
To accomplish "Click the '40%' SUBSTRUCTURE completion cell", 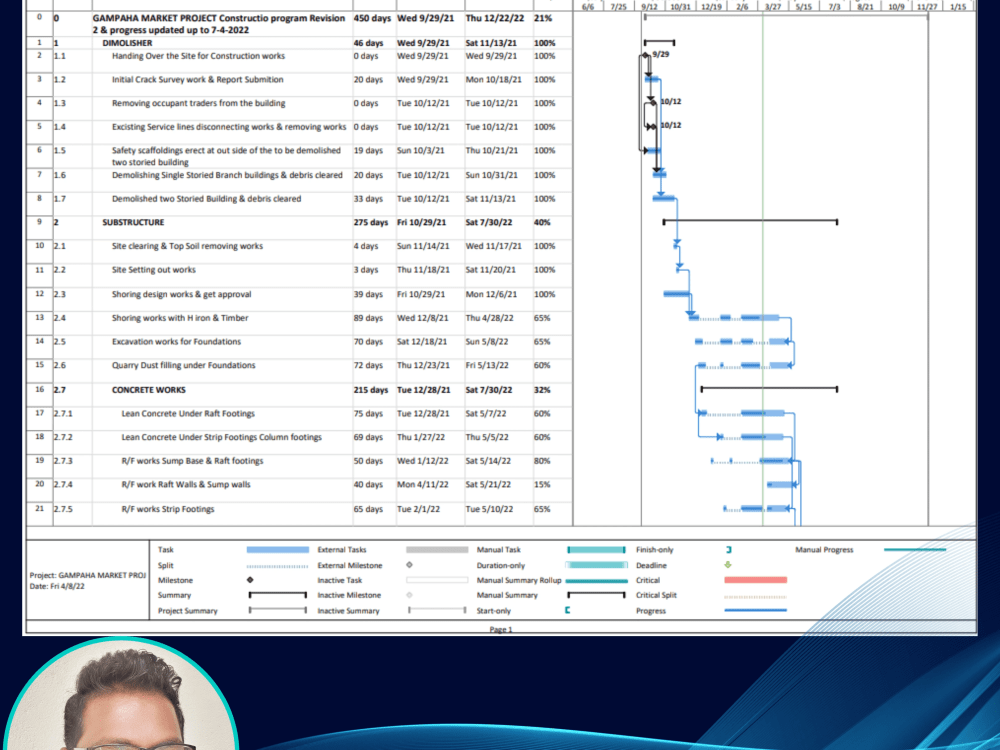I will (543, 223).
